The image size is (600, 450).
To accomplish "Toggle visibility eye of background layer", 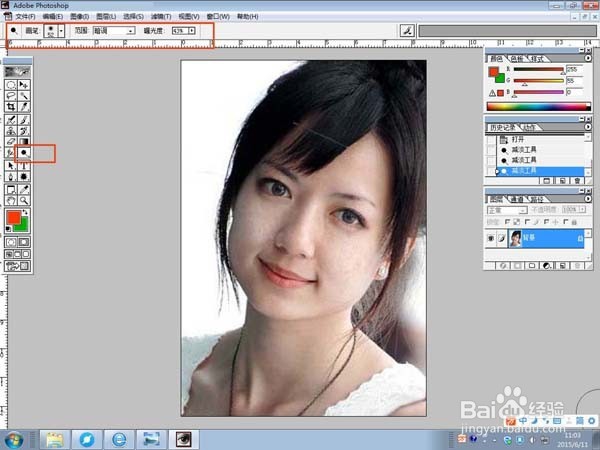I will coord(491,238).
